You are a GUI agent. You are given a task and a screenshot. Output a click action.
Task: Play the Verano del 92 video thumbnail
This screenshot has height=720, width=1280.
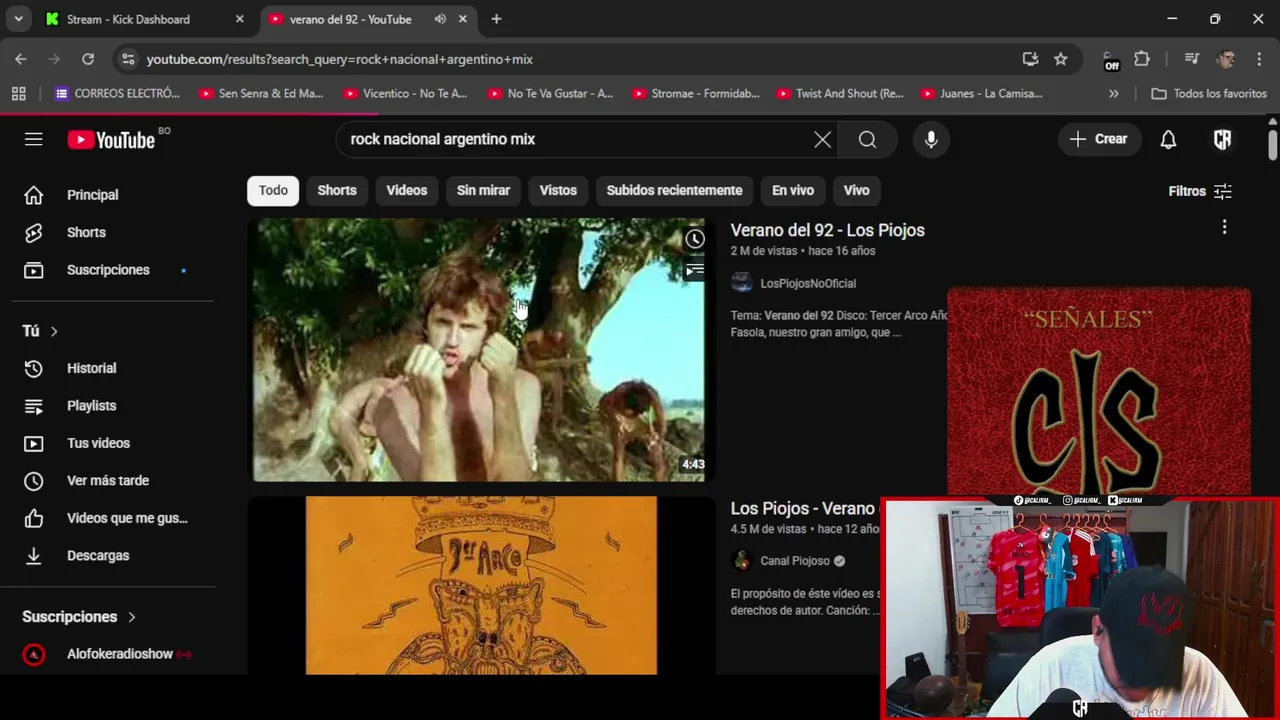tap(479, 350)
